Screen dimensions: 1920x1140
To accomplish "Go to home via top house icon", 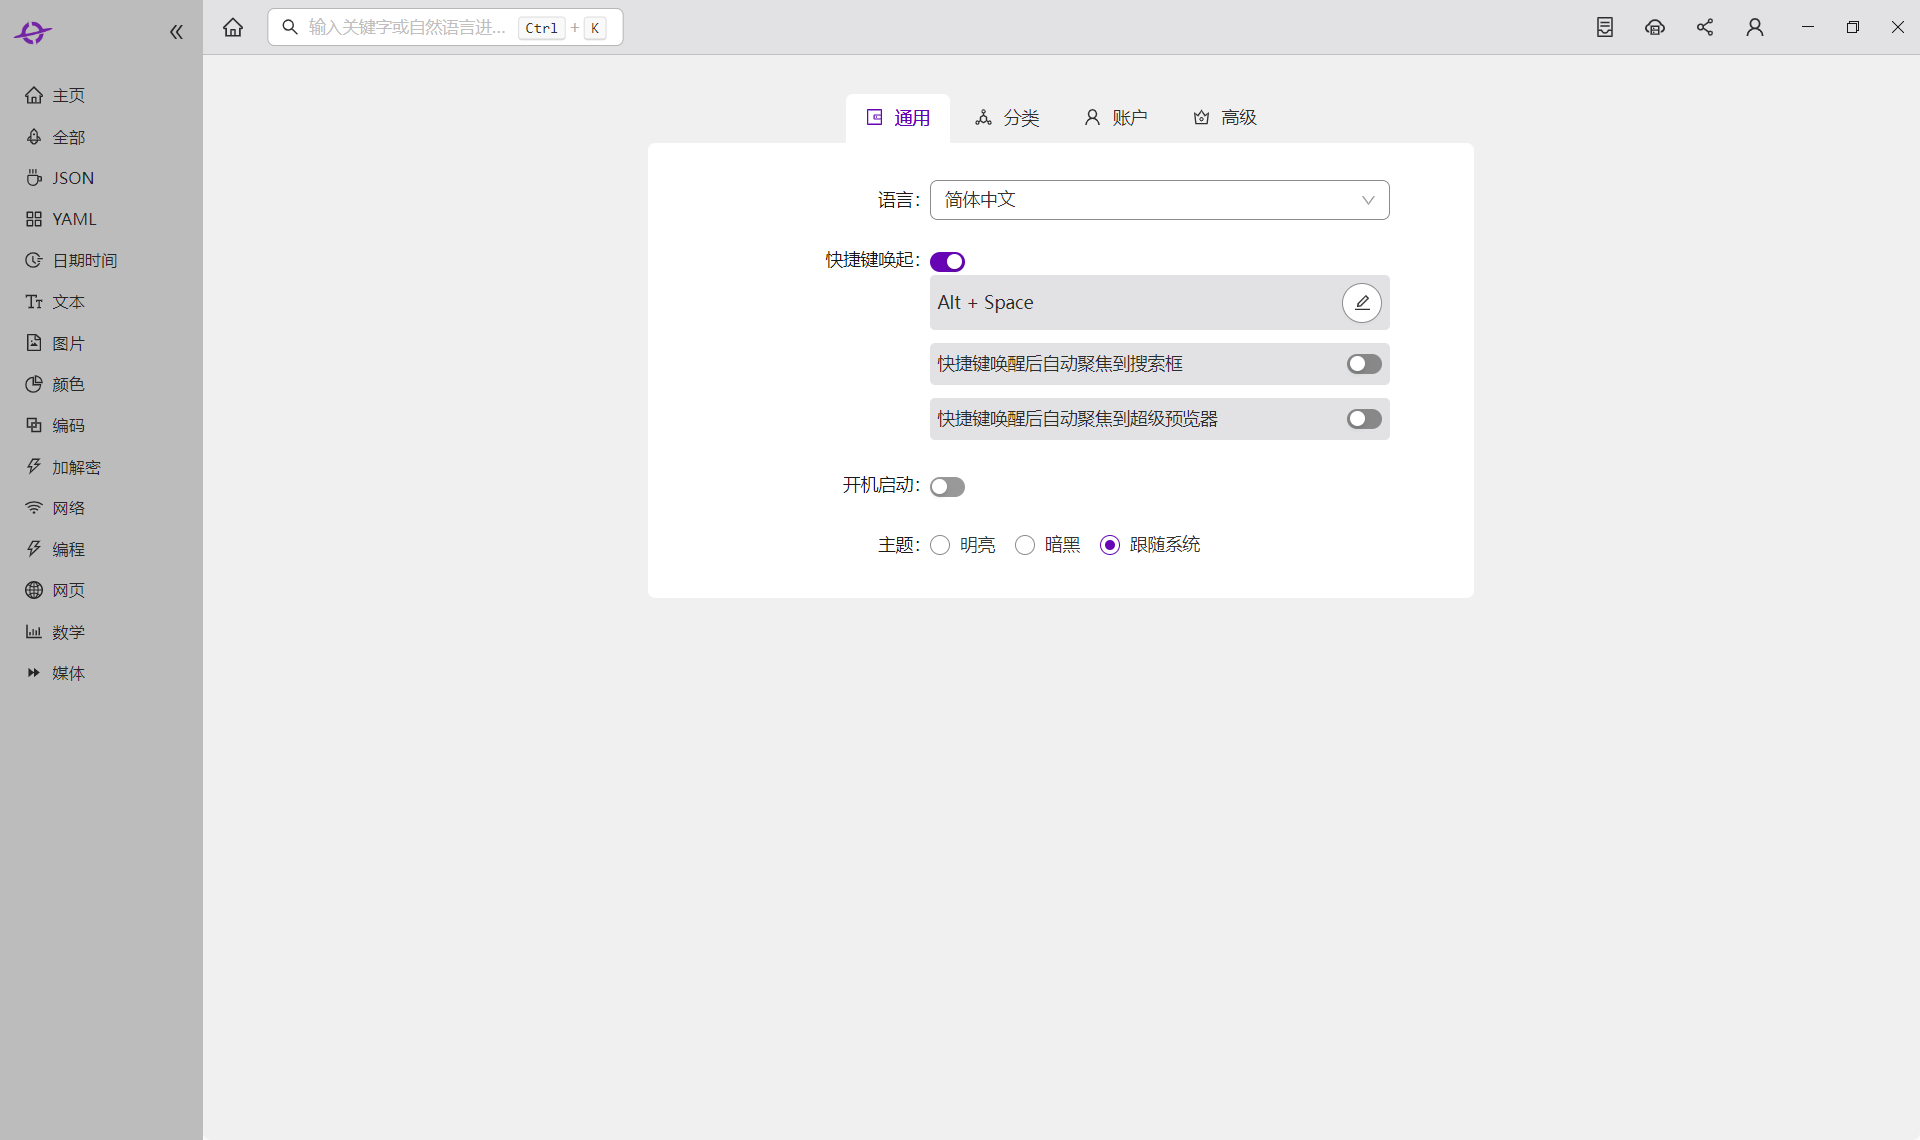I will [233, 27].
